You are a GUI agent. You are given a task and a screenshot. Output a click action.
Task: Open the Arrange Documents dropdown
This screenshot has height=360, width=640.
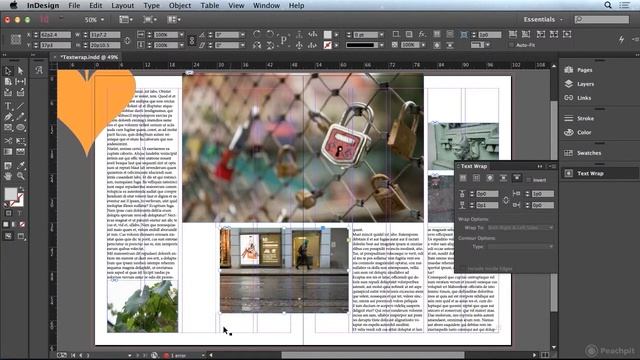pos(174,20)
